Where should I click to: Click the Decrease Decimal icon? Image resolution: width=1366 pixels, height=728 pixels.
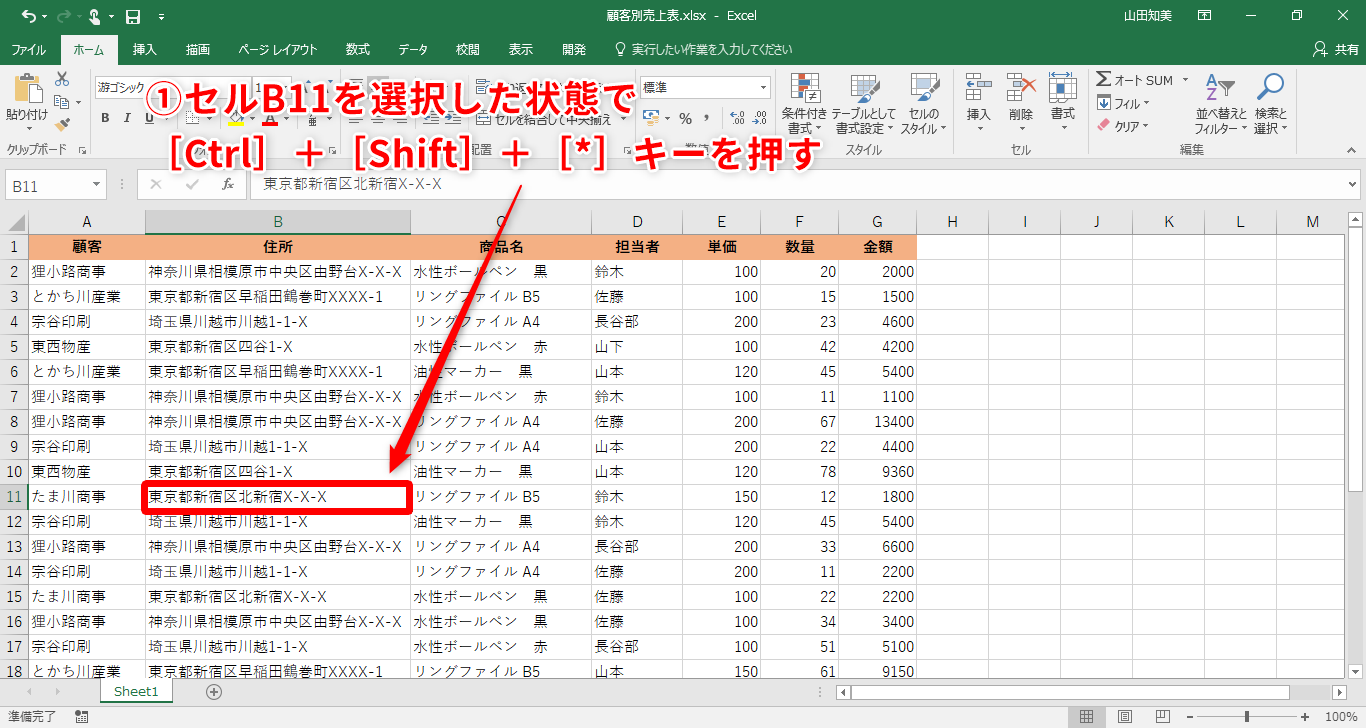click(761, 118)
